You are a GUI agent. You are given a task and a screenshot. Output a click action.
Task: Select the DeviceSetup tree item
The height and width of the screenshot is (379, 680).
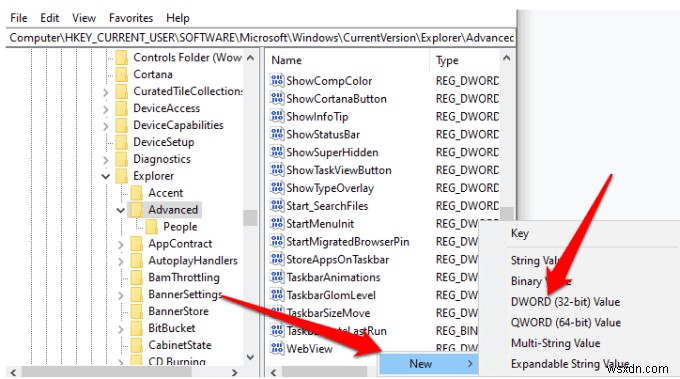point(163,142)
